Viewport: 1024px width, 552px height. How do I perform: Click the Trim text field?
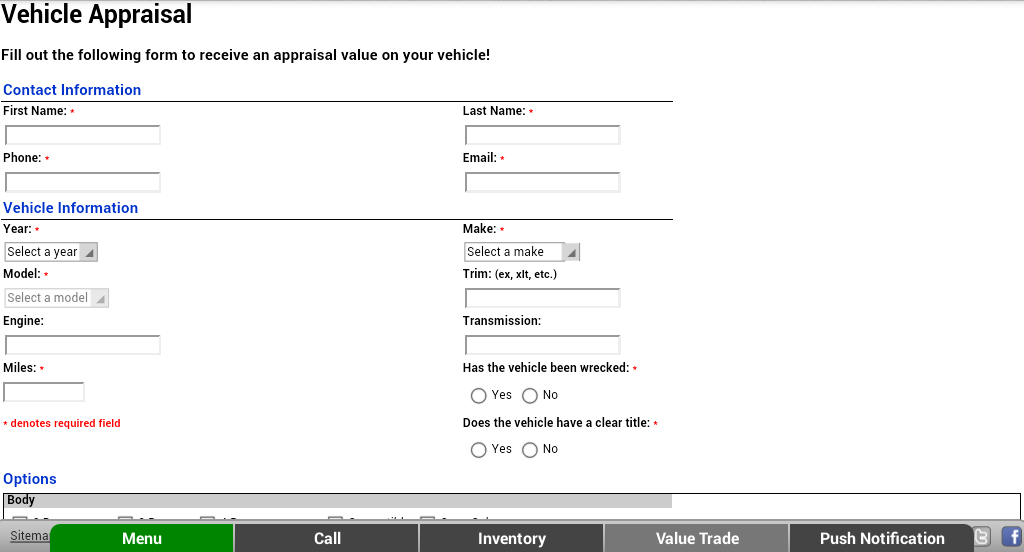[542, 298]
